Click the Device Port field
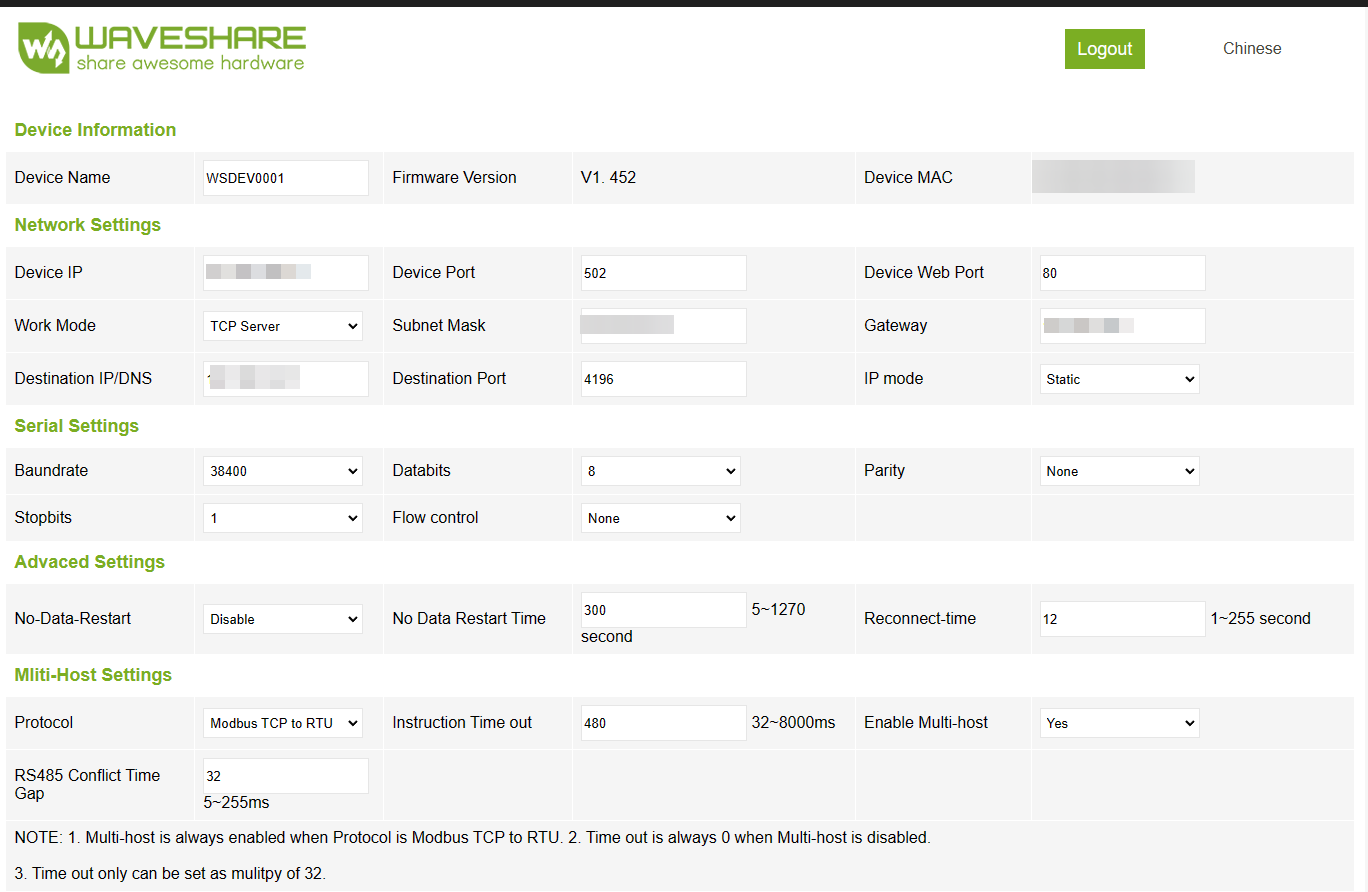 663,273
